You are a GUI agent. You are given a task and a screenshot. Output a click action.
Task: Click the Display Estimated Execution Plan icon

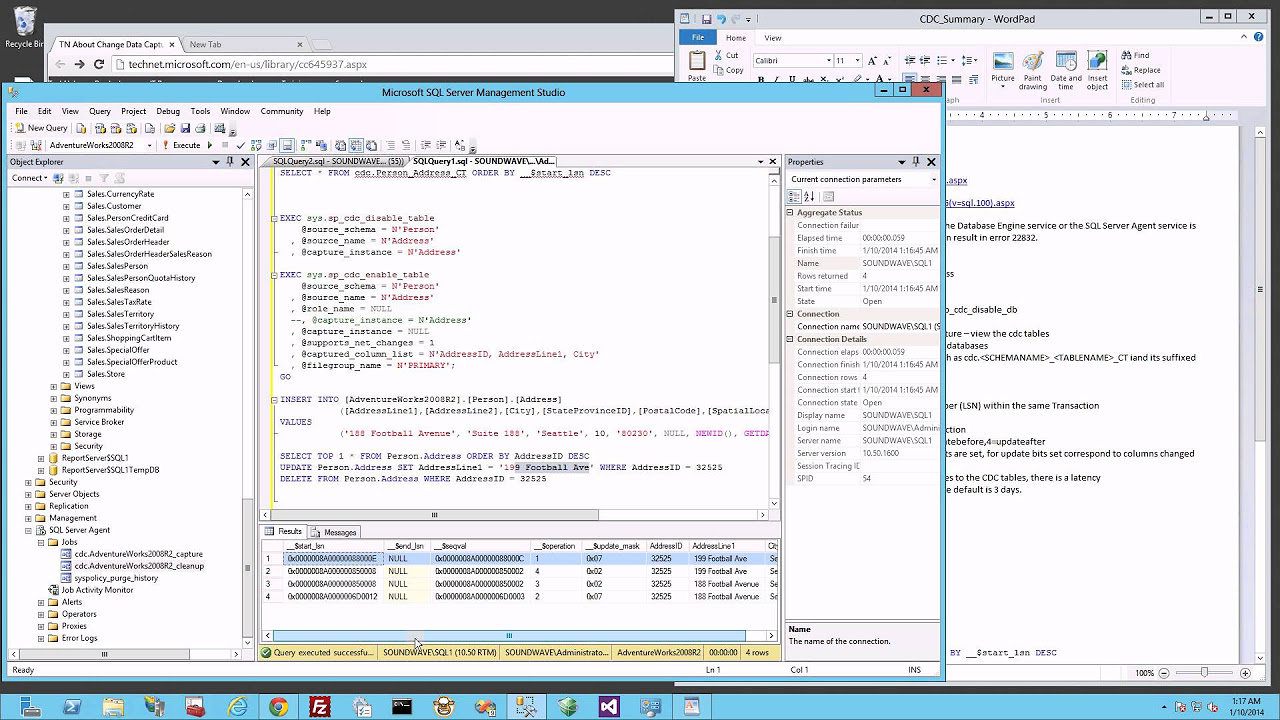point(256,145)
